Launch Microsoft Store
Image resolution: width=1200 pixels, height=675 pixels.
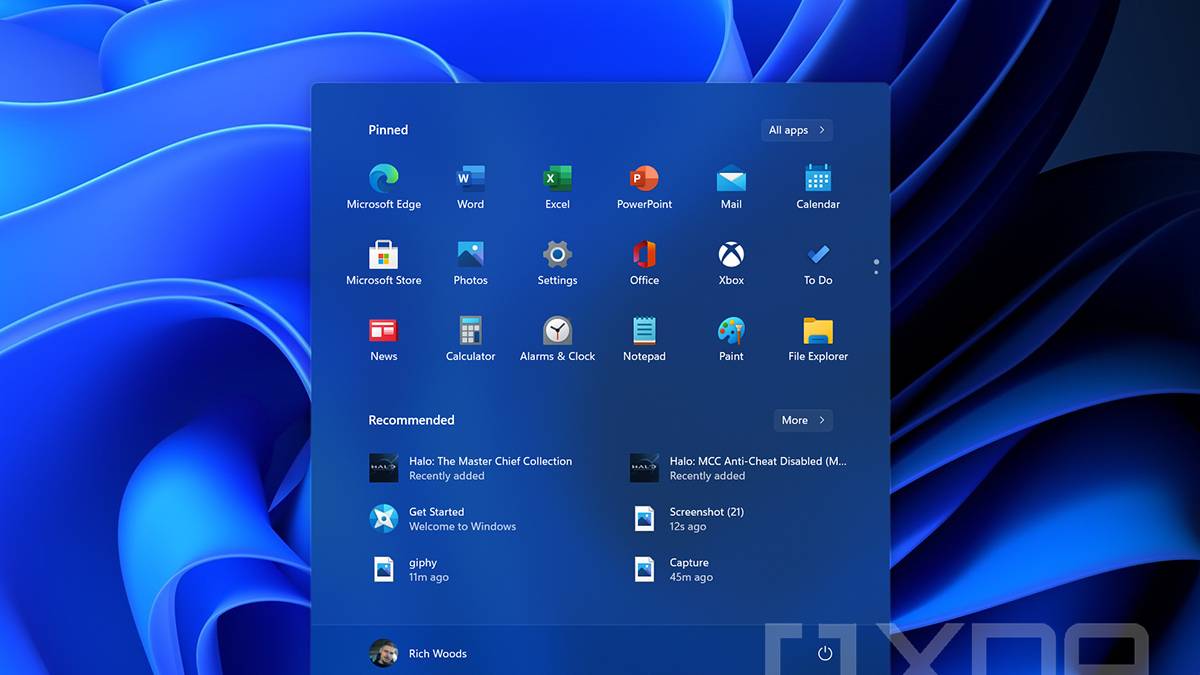point(383,263)
